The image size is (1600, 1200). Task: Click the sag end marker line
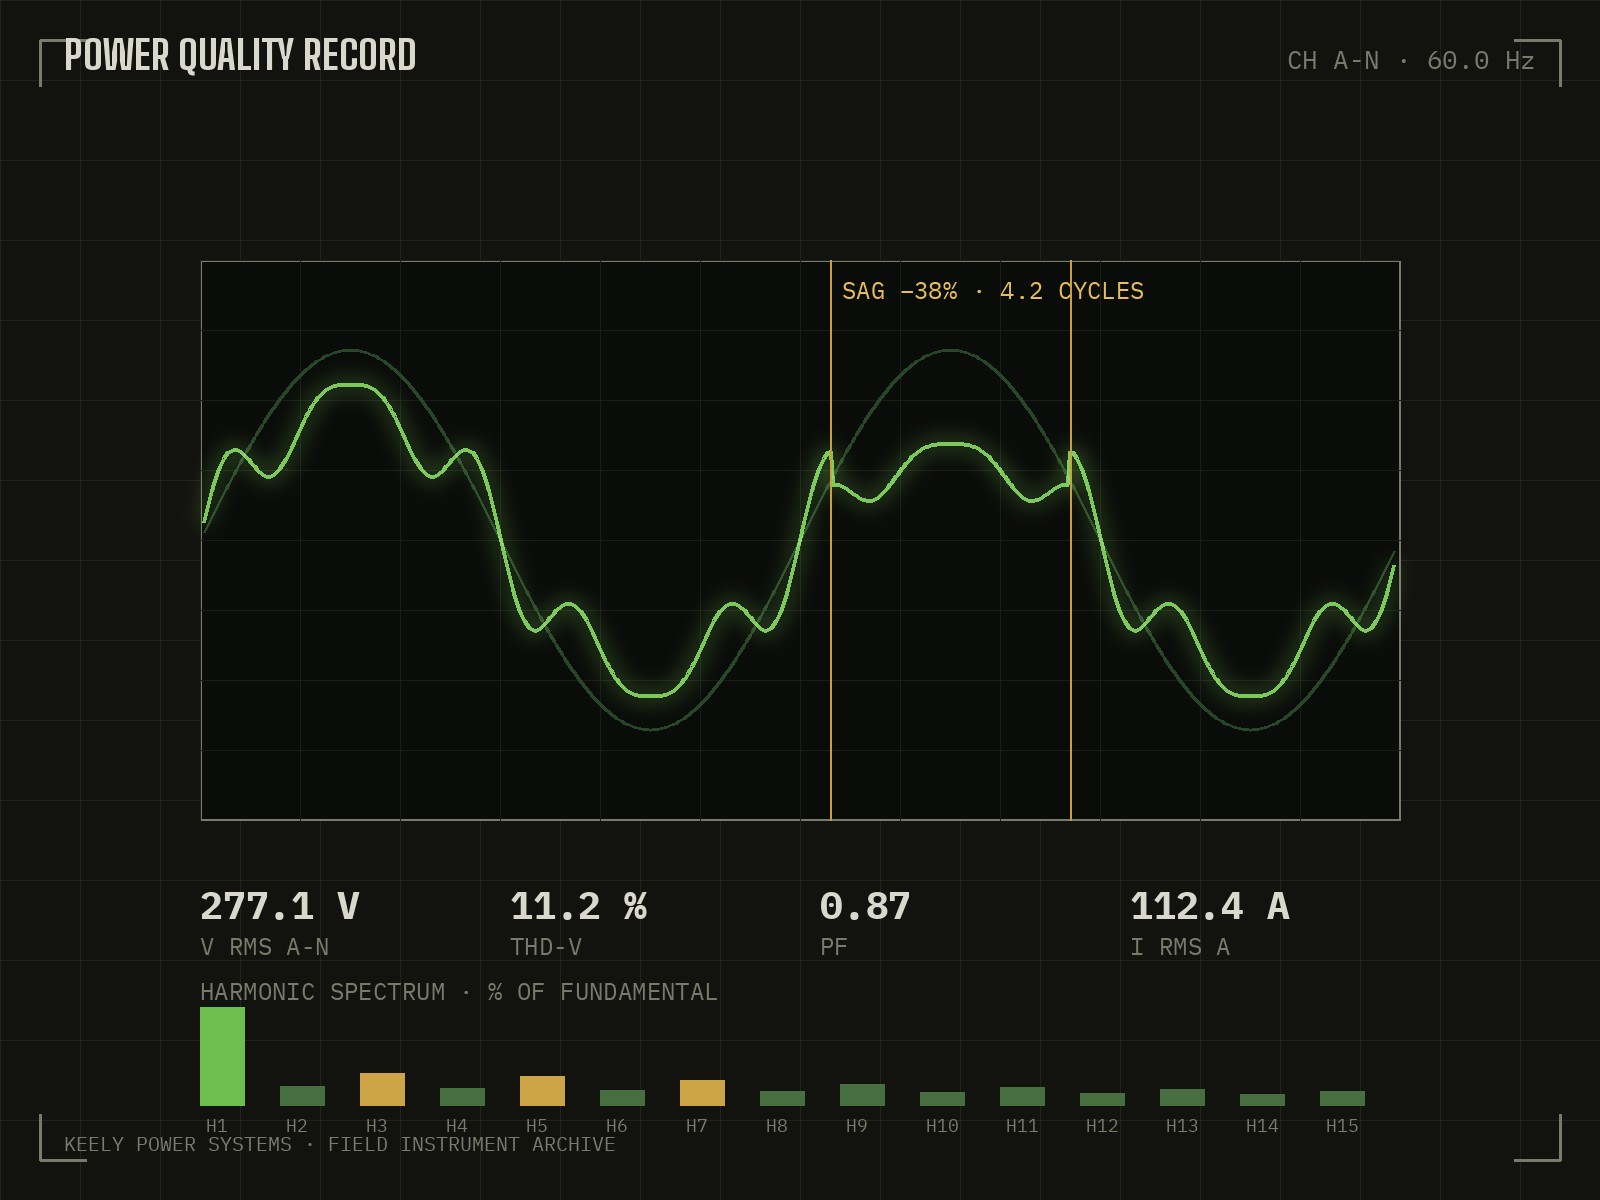tap(1071, 540)
